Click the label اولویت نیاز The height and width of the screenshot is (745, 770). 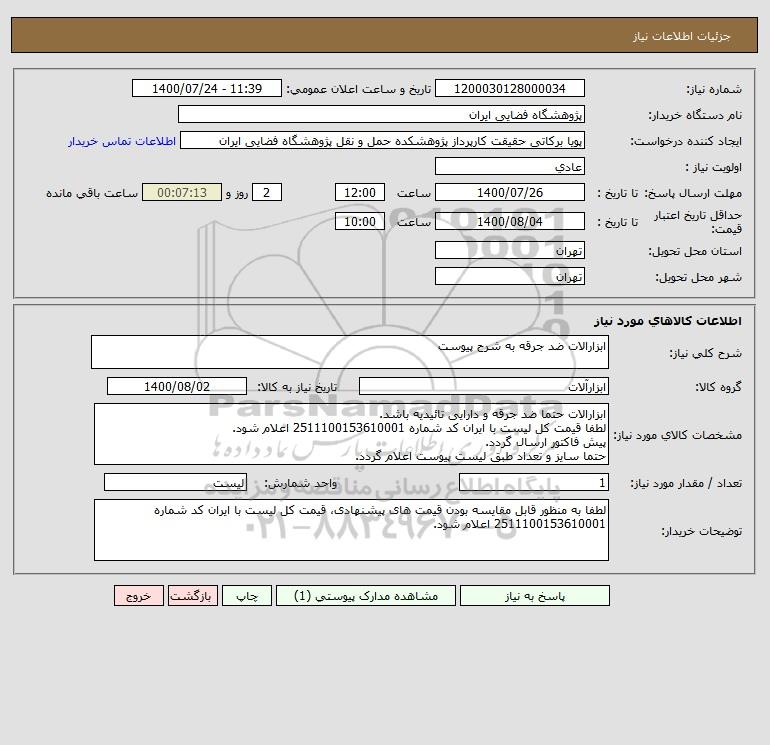pos(714,167)
